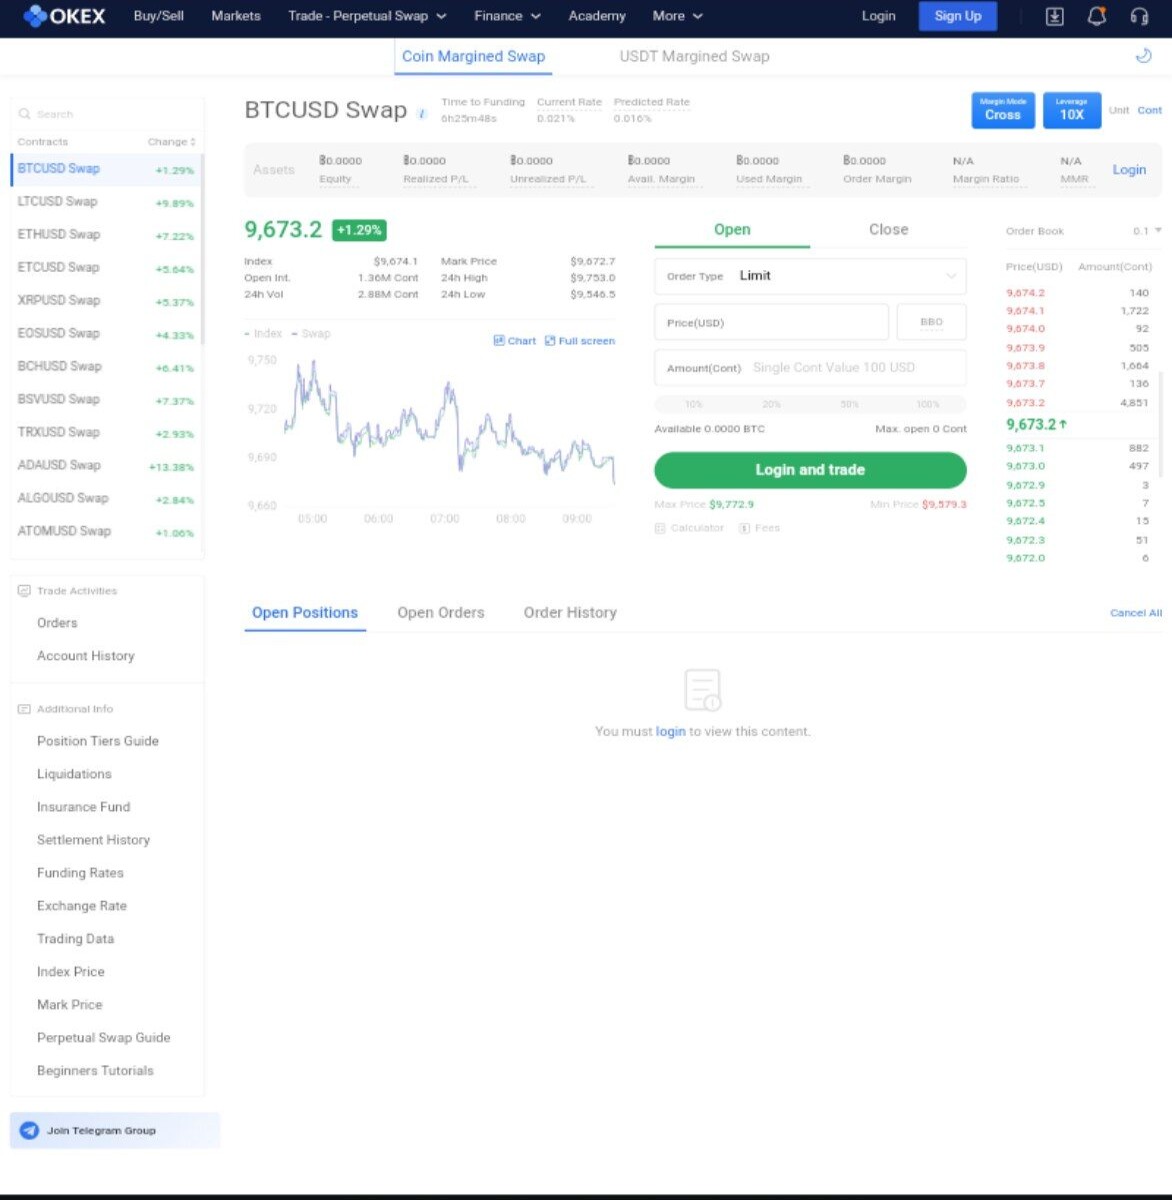The width and height of the screenshot is (1172, 1200).
Task: Click the Amount(Cont) input field
Action: coord(810,368)
